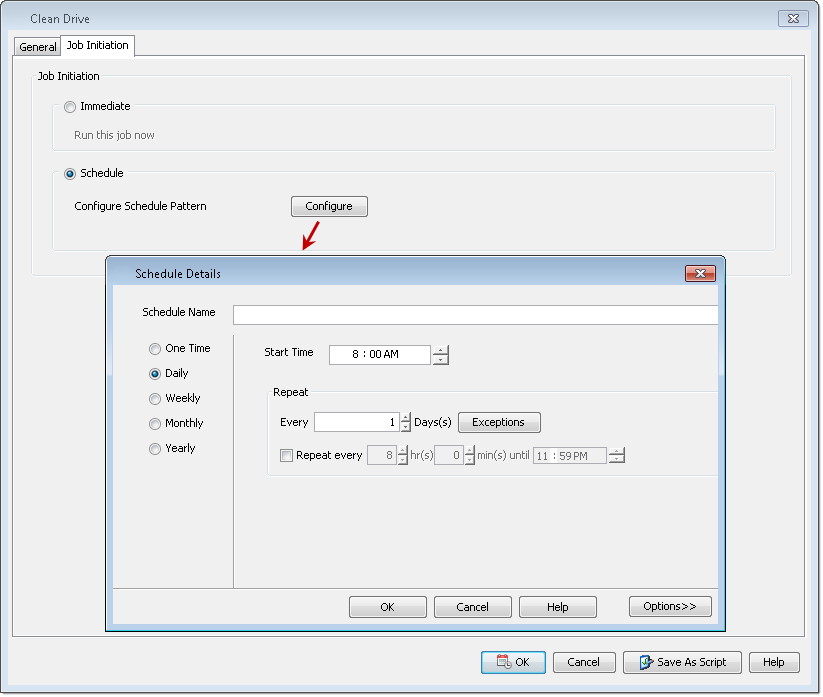Expand additional settings with Options button
The height and width of the screenshot is (697, 823).
click(x=670, y=606)
